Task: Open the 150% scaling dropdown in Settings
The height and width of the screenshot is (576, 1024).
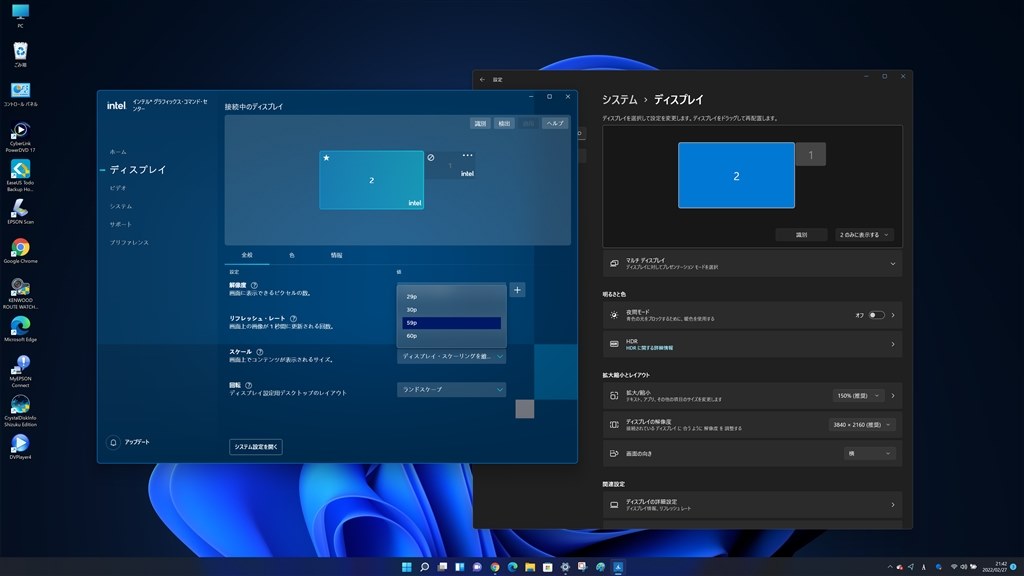Action: click(858, 396)
